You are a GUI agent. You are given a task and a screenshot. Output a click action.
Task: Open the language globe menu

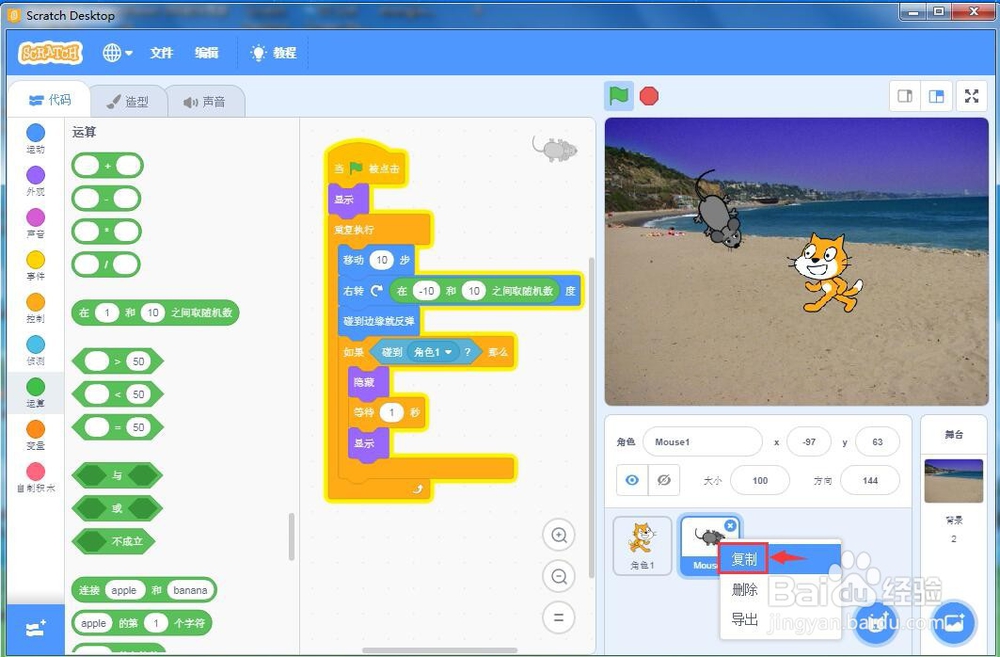pos(117,53)
